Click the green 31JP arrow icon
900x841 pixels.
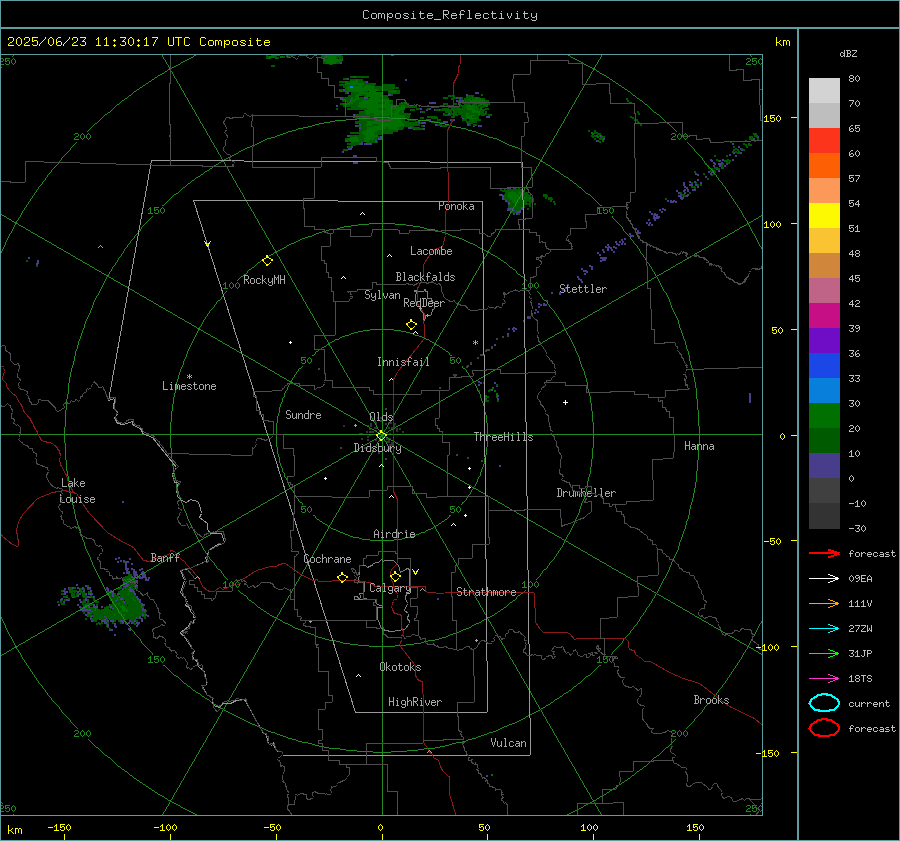824,653
